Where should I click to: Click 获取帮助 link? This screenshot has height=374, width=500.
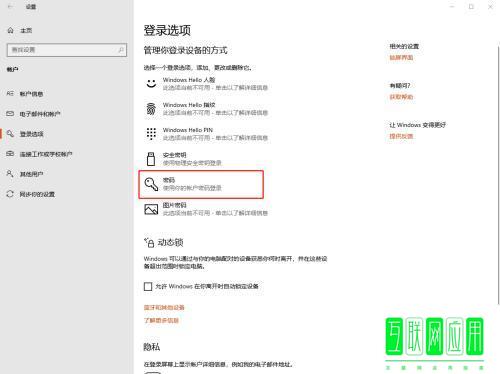point(401,97)
